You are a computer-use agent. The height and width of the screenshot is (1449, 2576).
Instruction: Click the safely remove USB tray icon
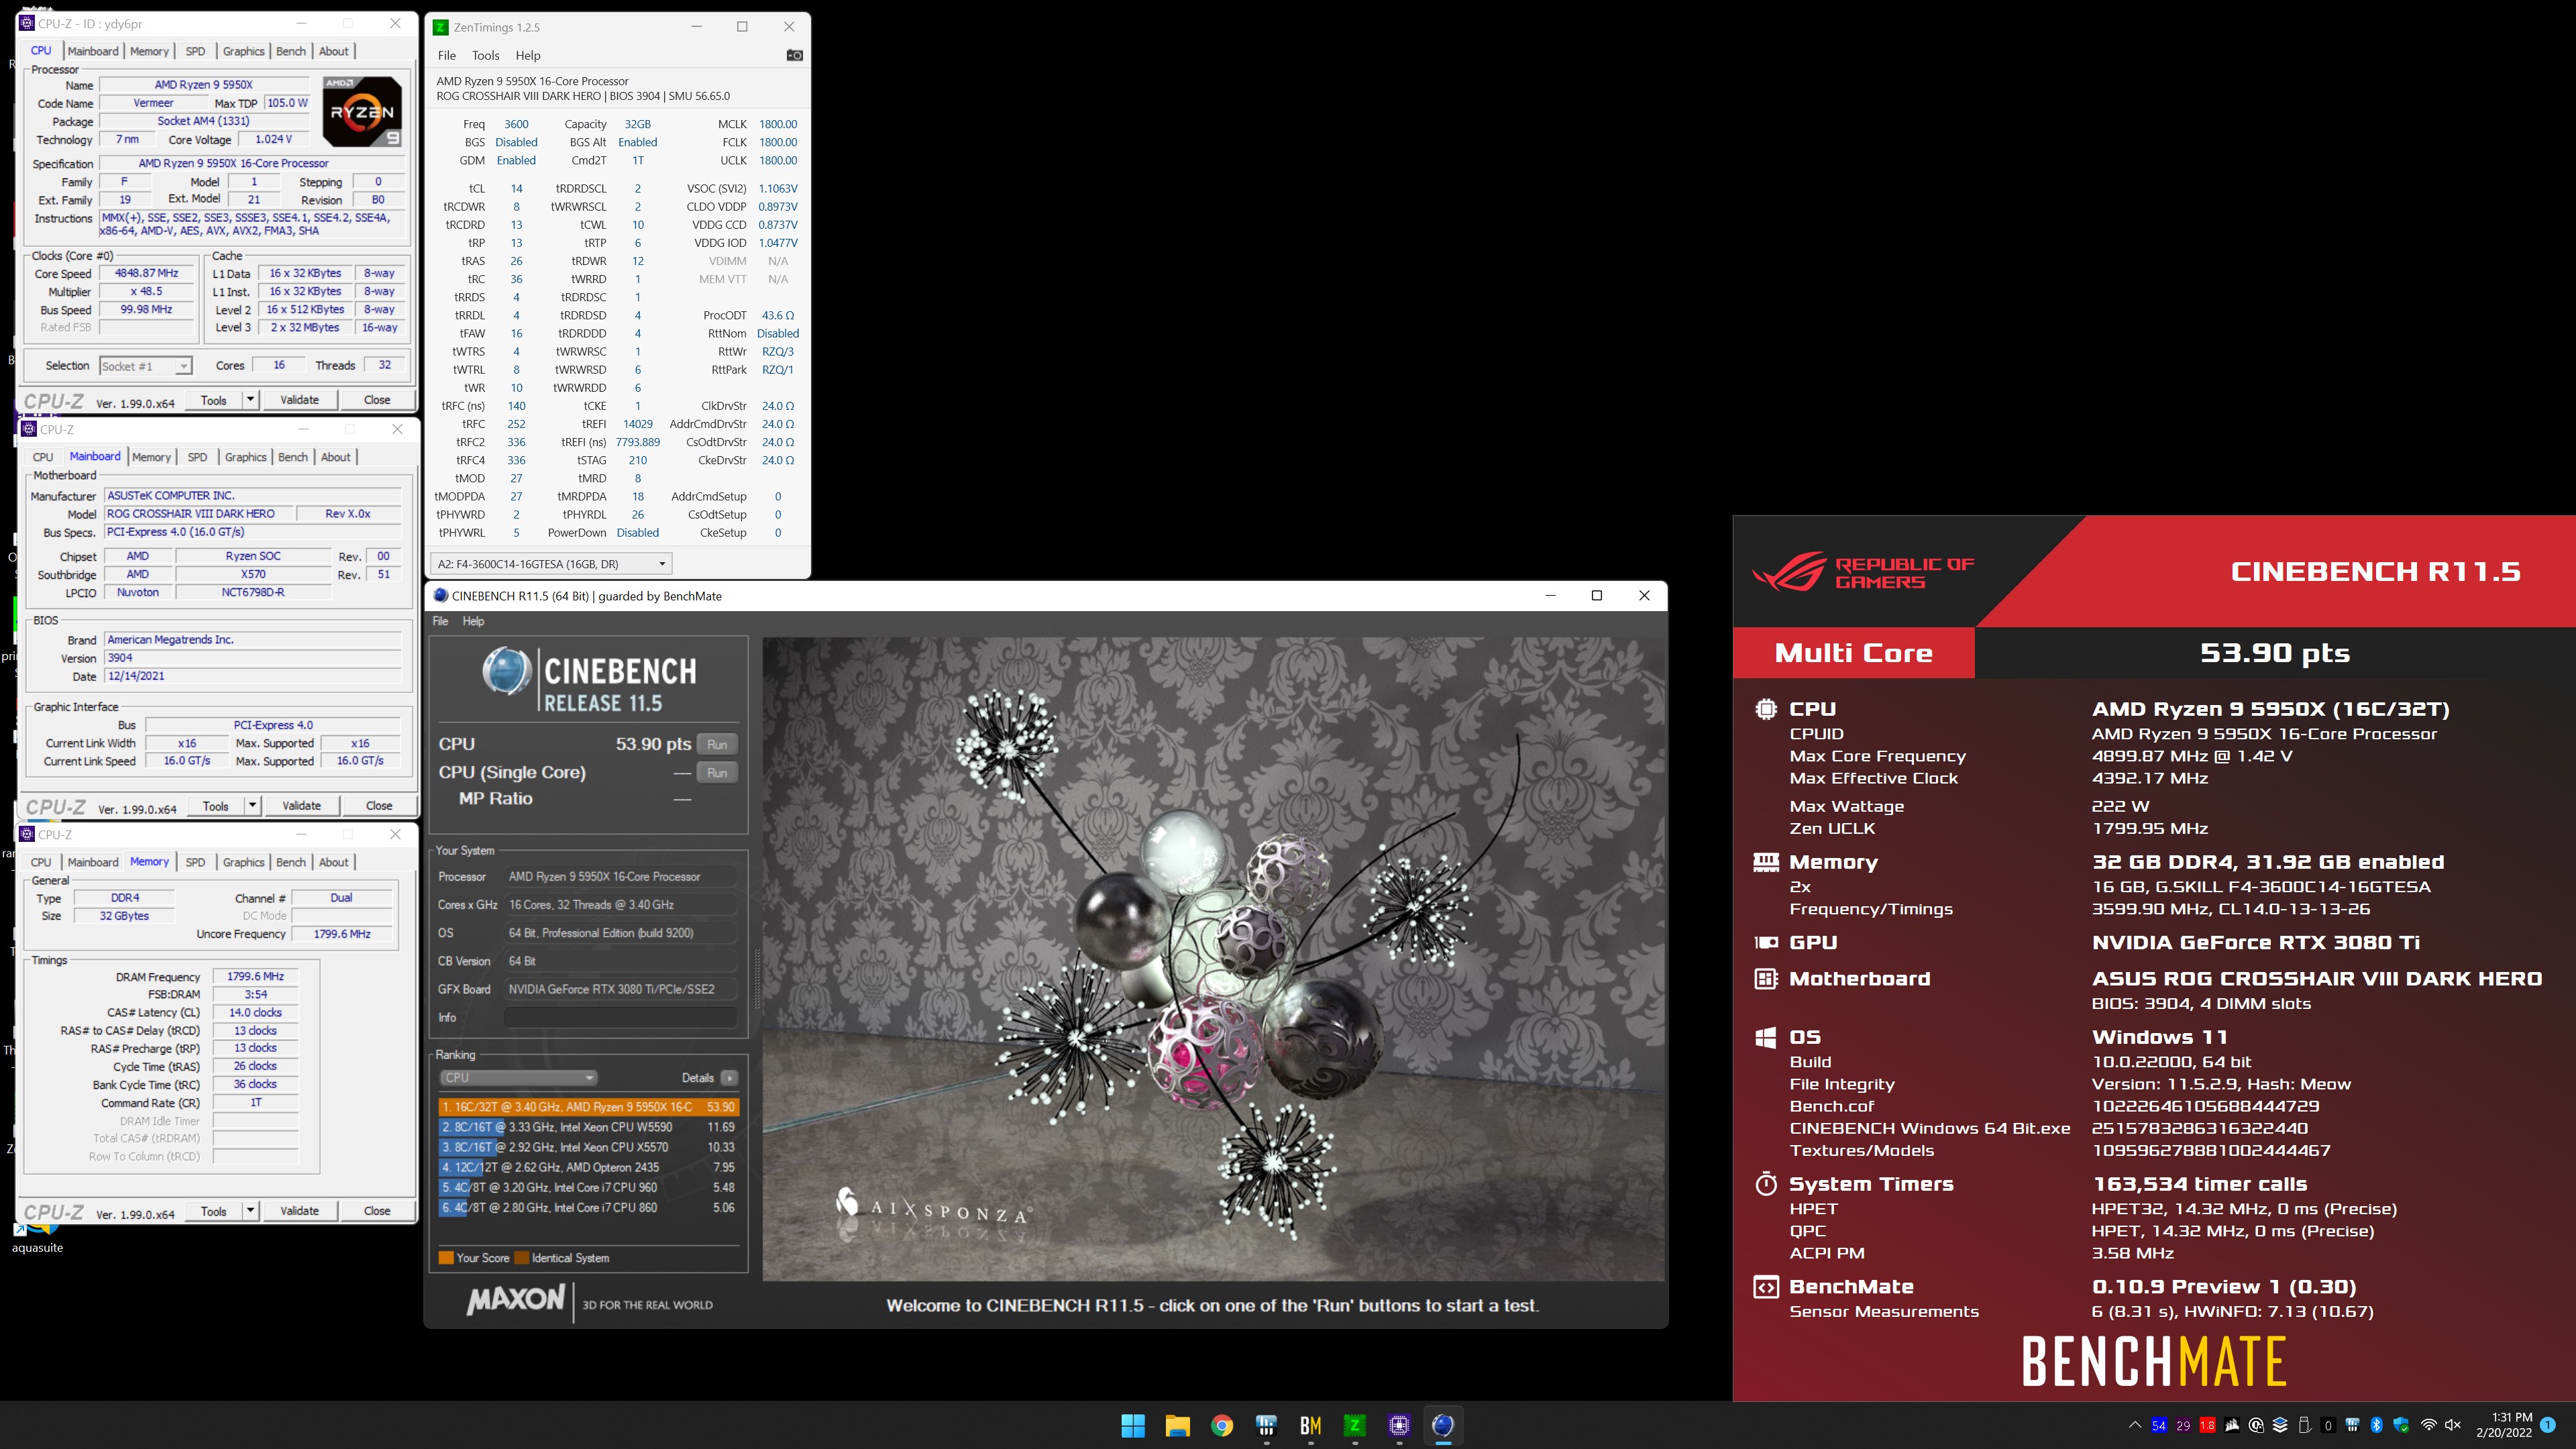(2304, 1425)
